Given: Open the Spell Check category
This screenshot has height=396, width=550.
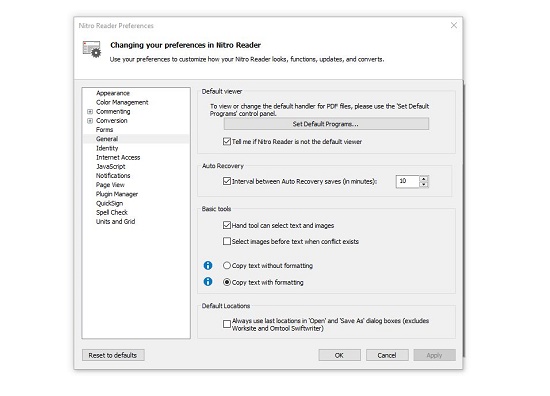Looking at the screenshot, I should (x=112, y=212).
